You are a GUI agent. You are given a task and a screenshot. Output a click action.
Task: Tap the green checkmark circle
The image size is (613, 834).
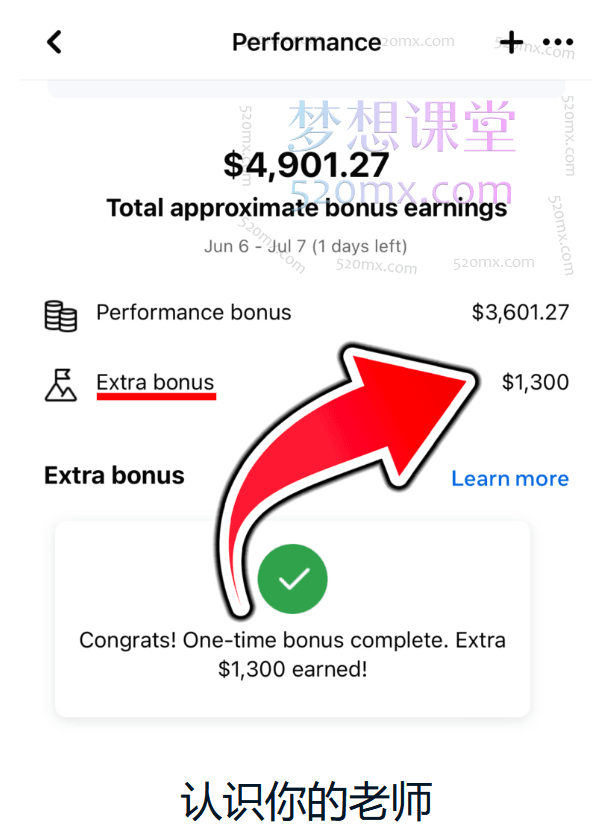pos(292,577)
